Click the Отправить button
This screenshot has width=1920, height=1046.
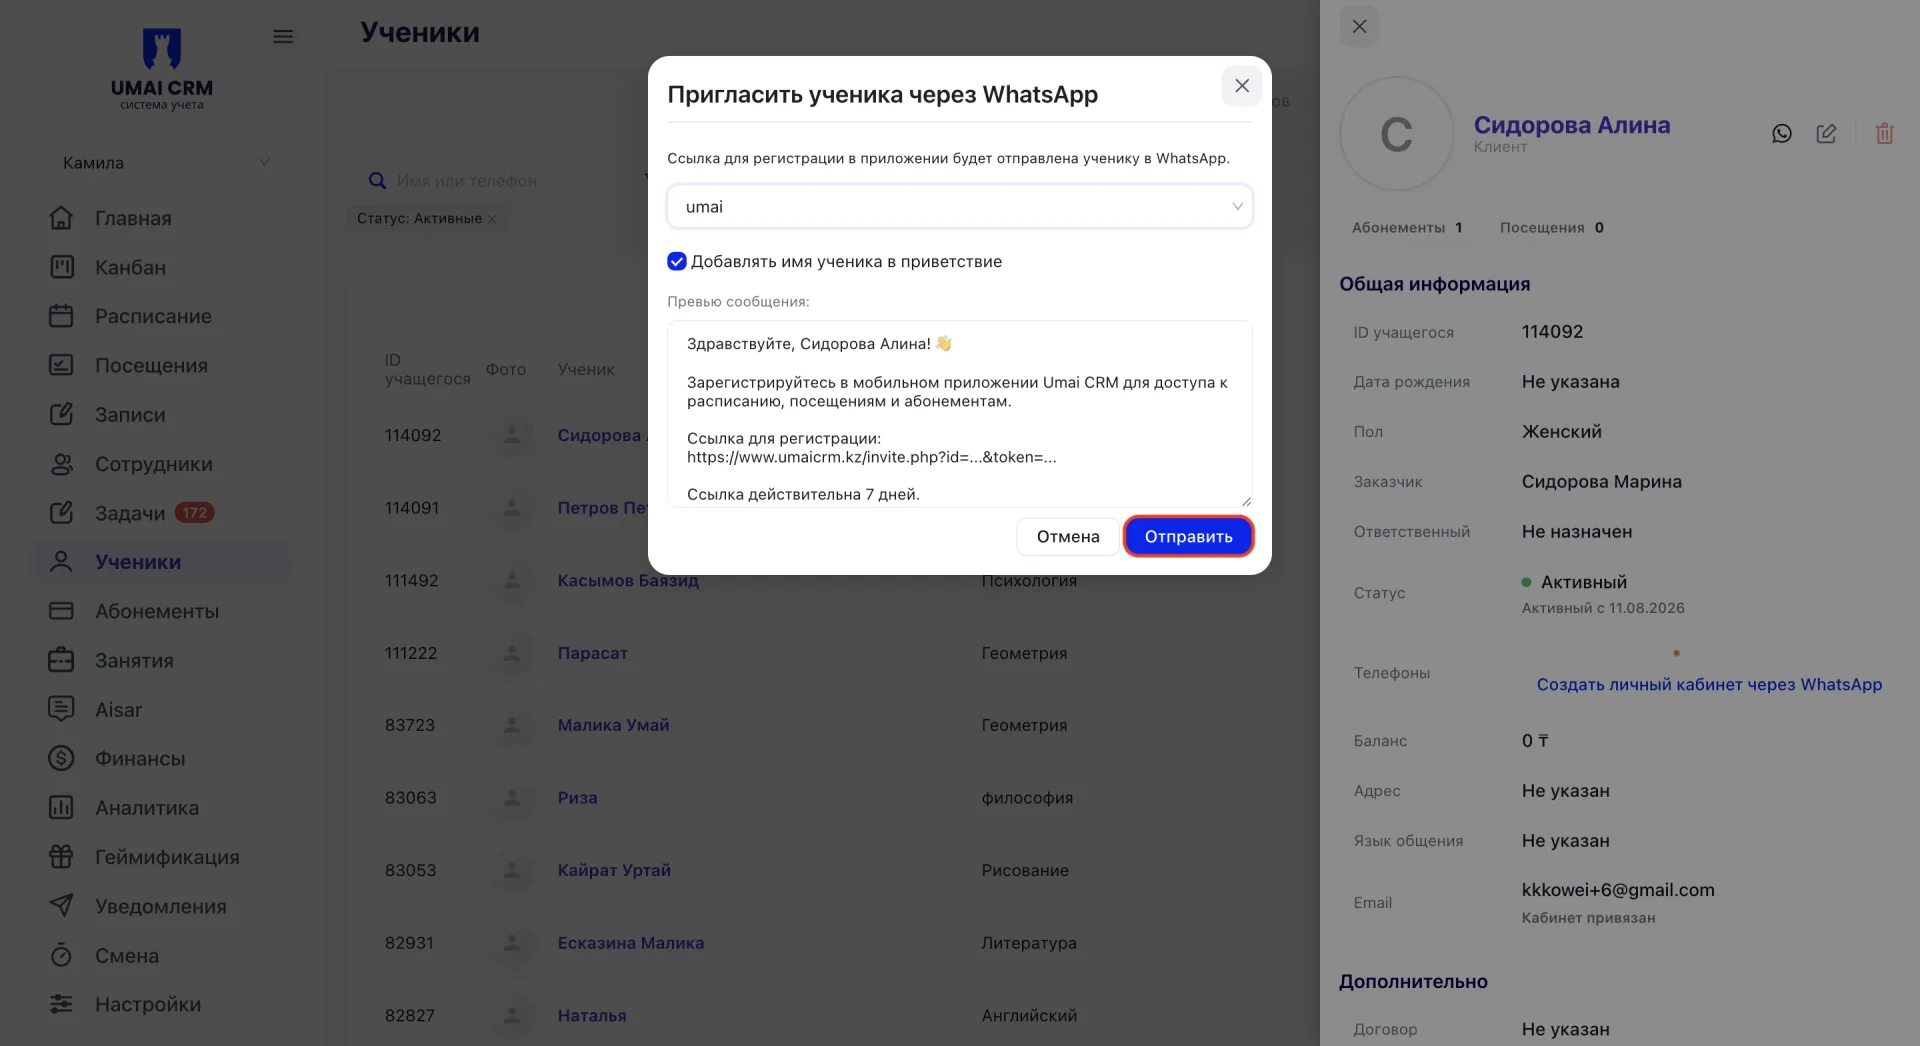pos(1188,537)
